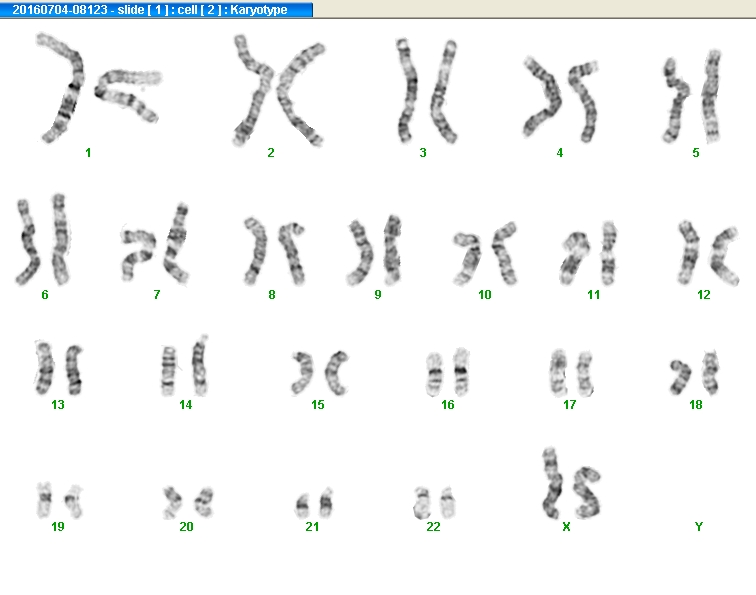Screen dimensions: 756x595
Task: Pick the left chromosome 17 image
Action: (x=558, y=373)
